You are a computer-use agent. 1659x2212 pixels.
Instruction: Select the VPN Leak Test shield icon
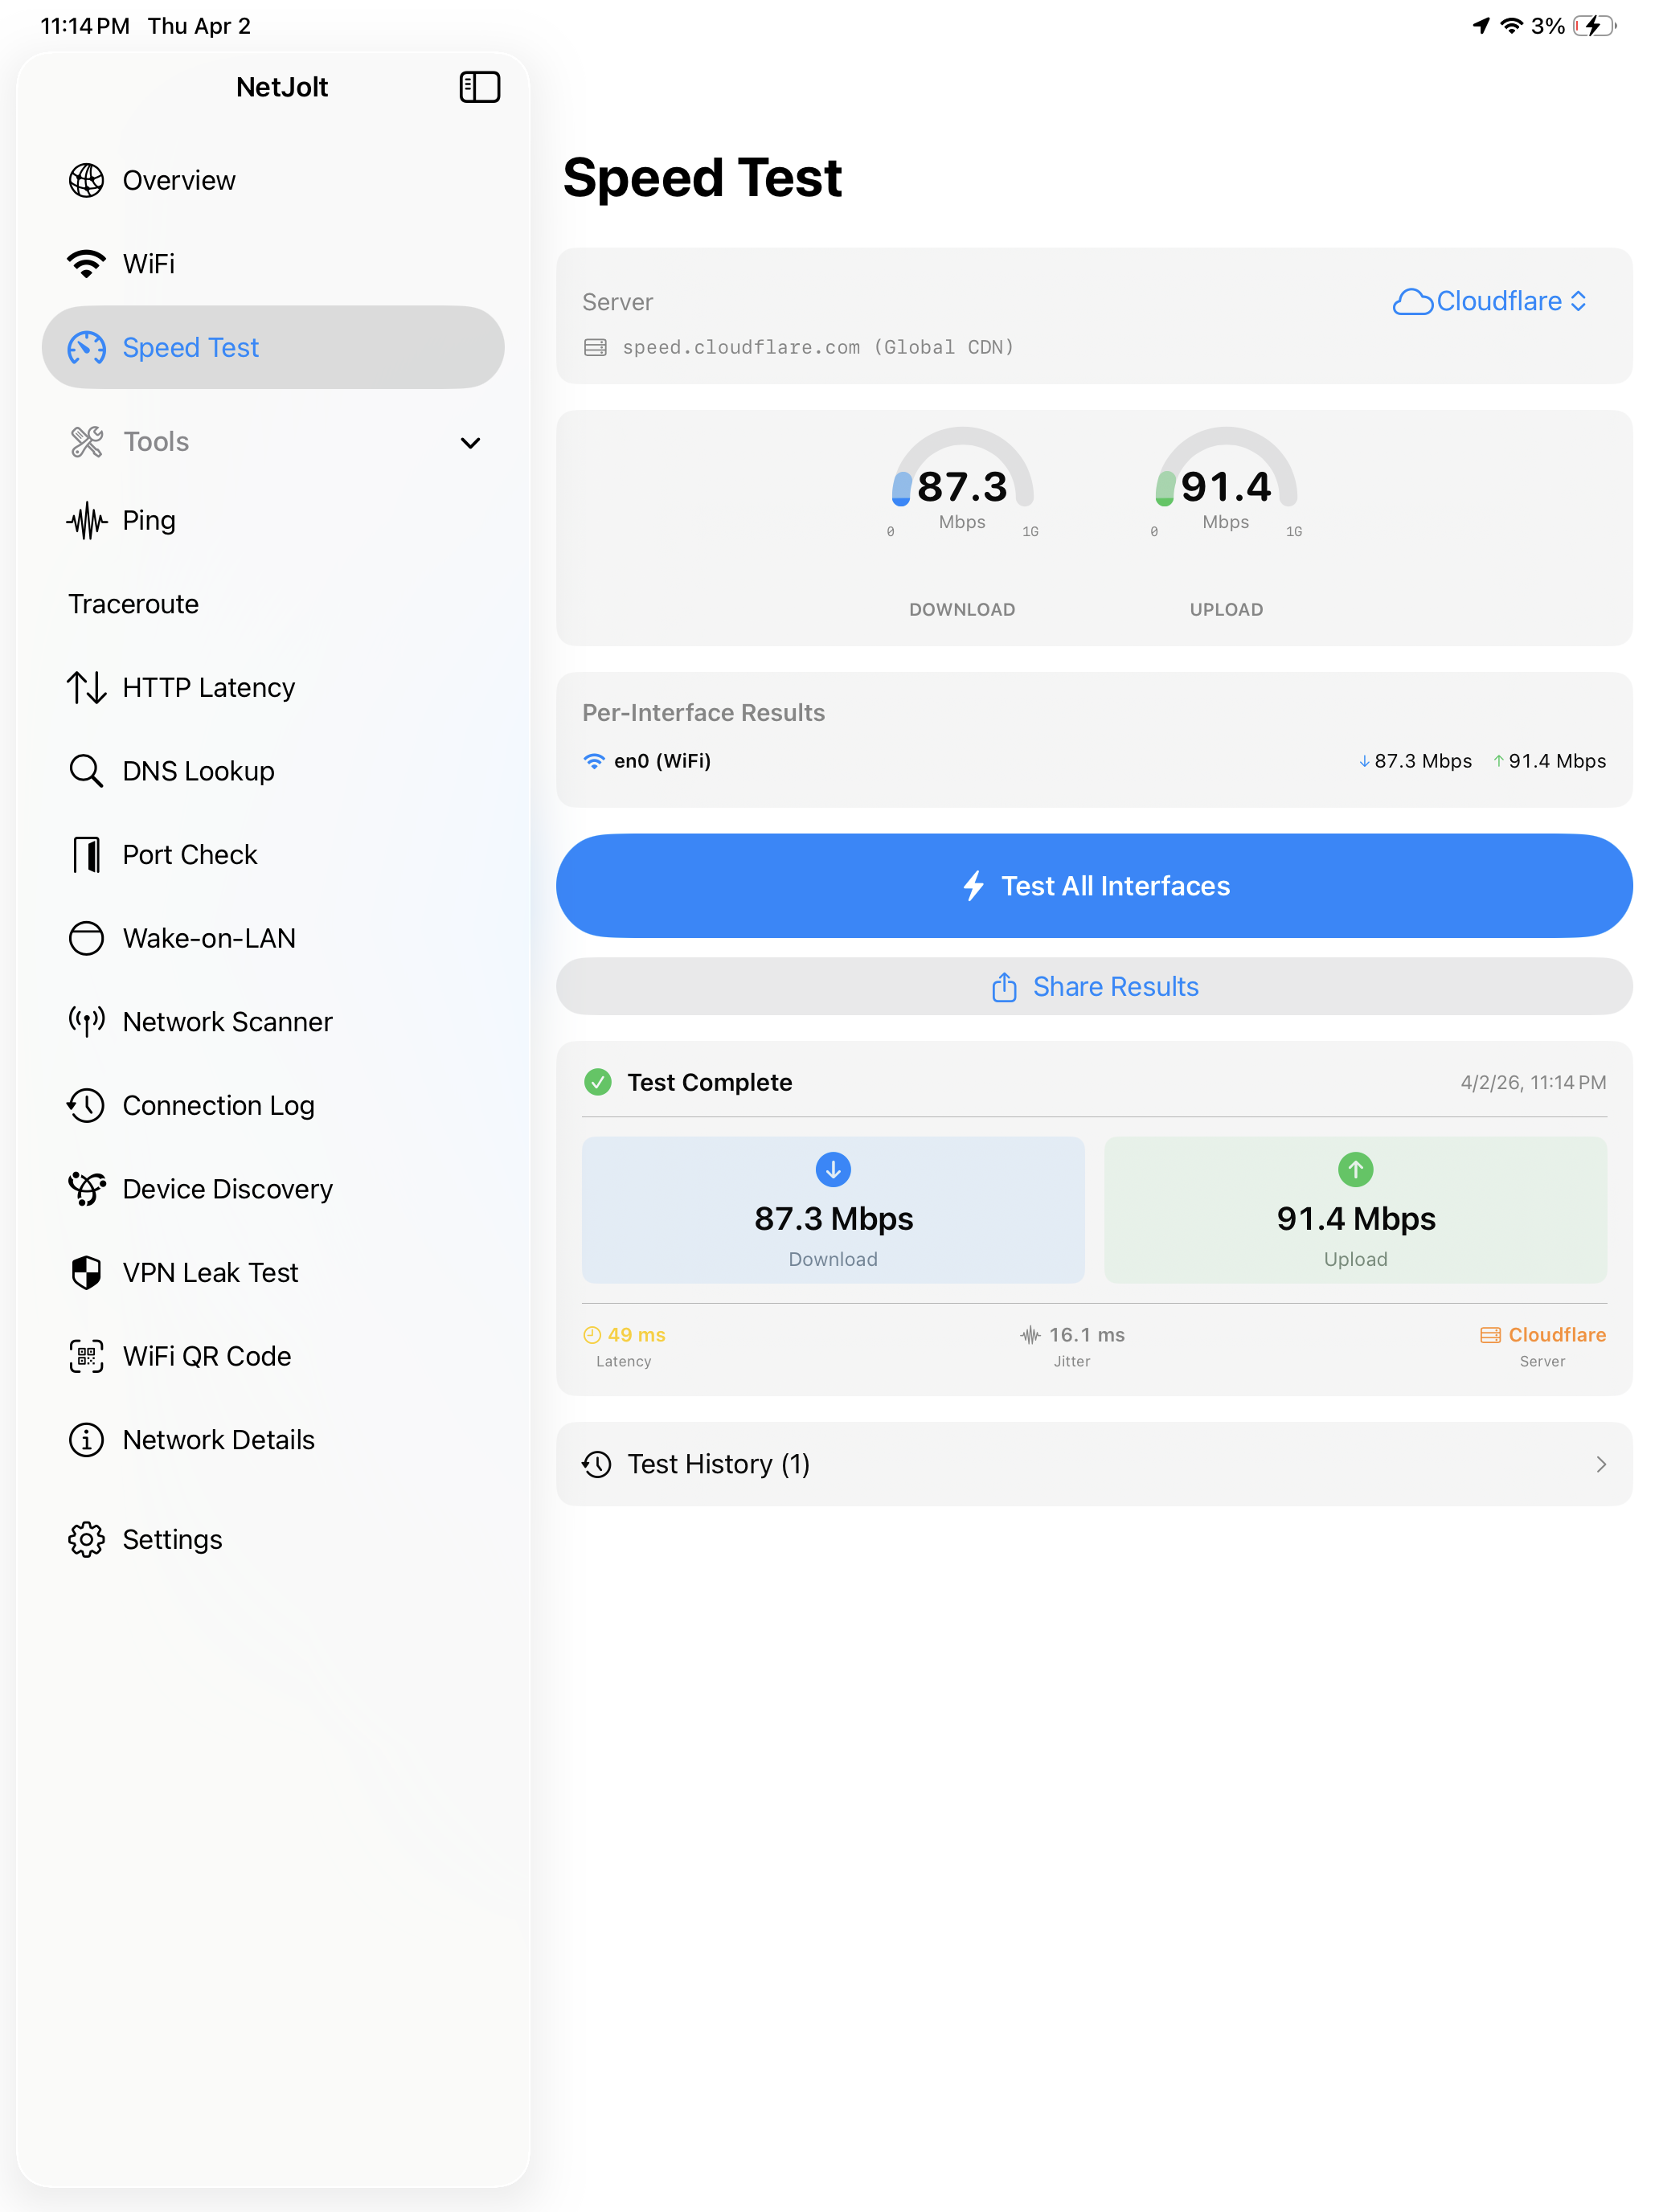(86, 1272)
